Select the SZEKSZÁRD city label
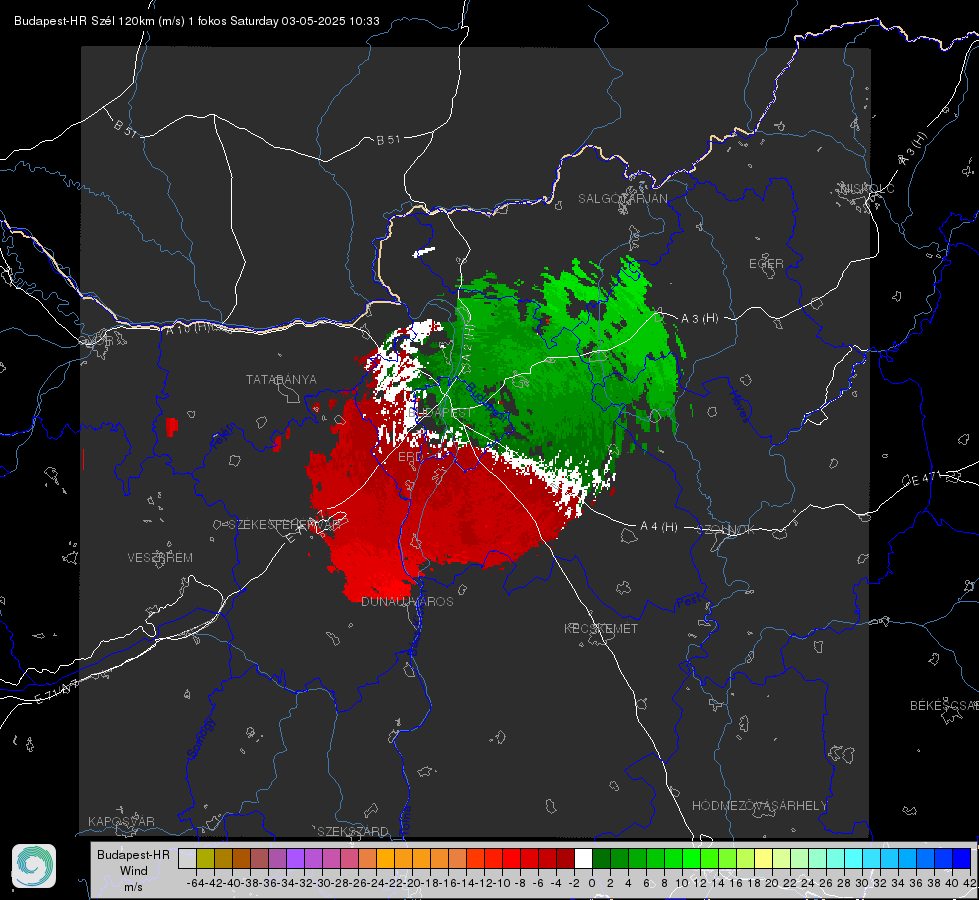The image size is (979, 900). [353, 831]
